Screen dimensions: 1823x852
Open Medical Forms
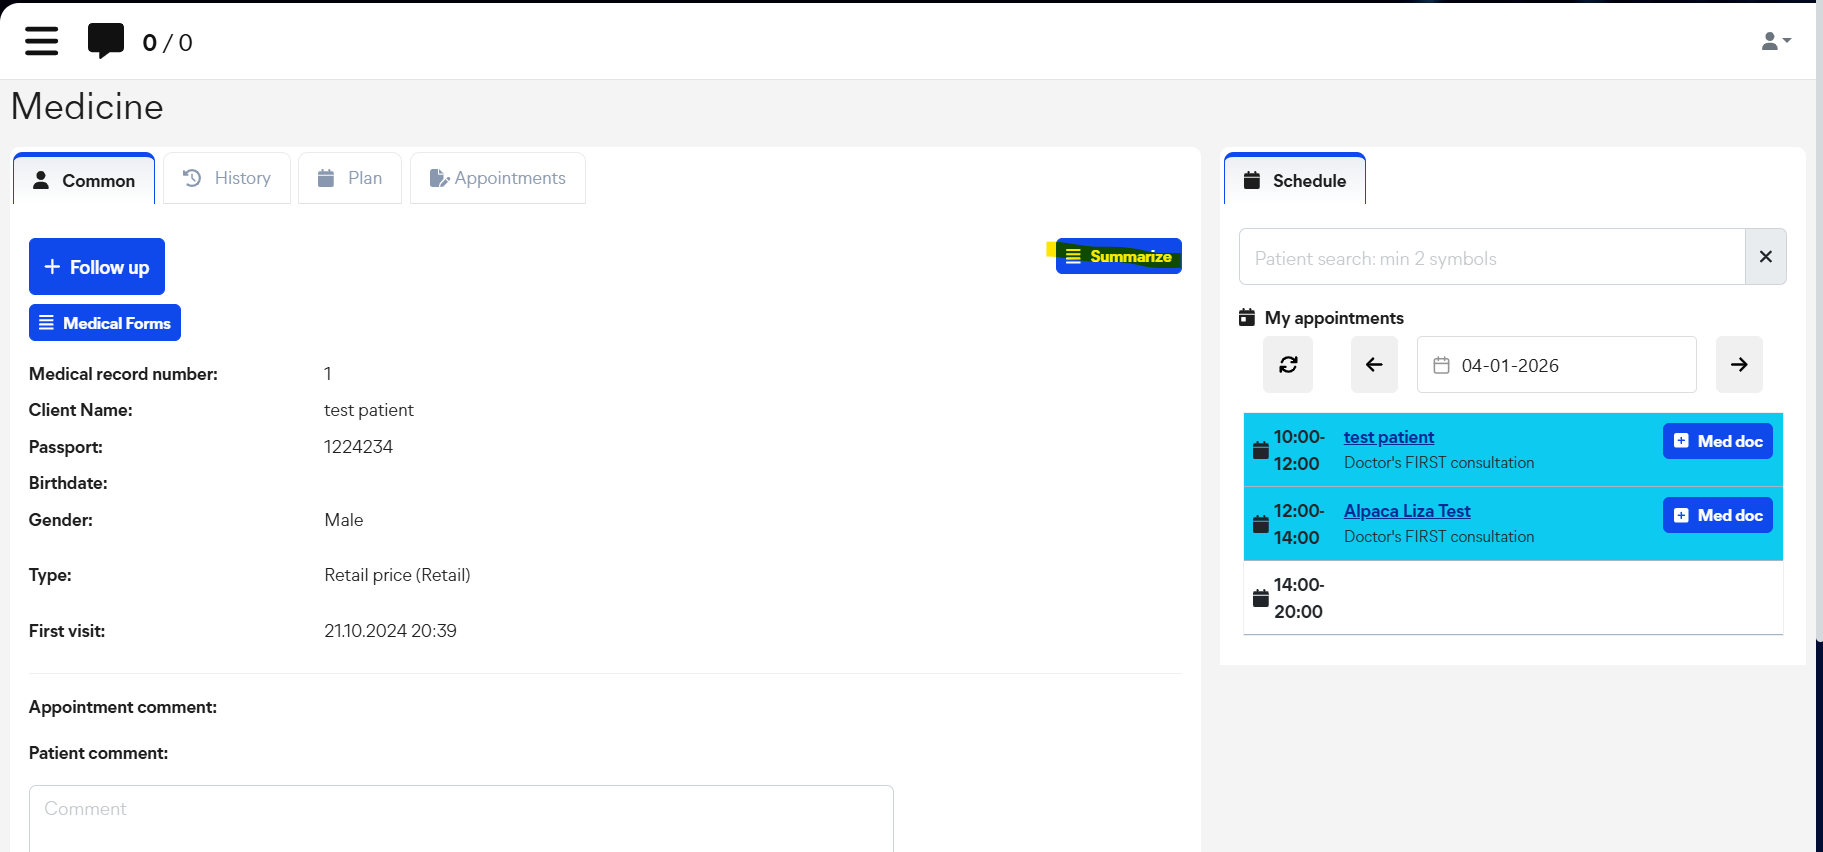105,323
